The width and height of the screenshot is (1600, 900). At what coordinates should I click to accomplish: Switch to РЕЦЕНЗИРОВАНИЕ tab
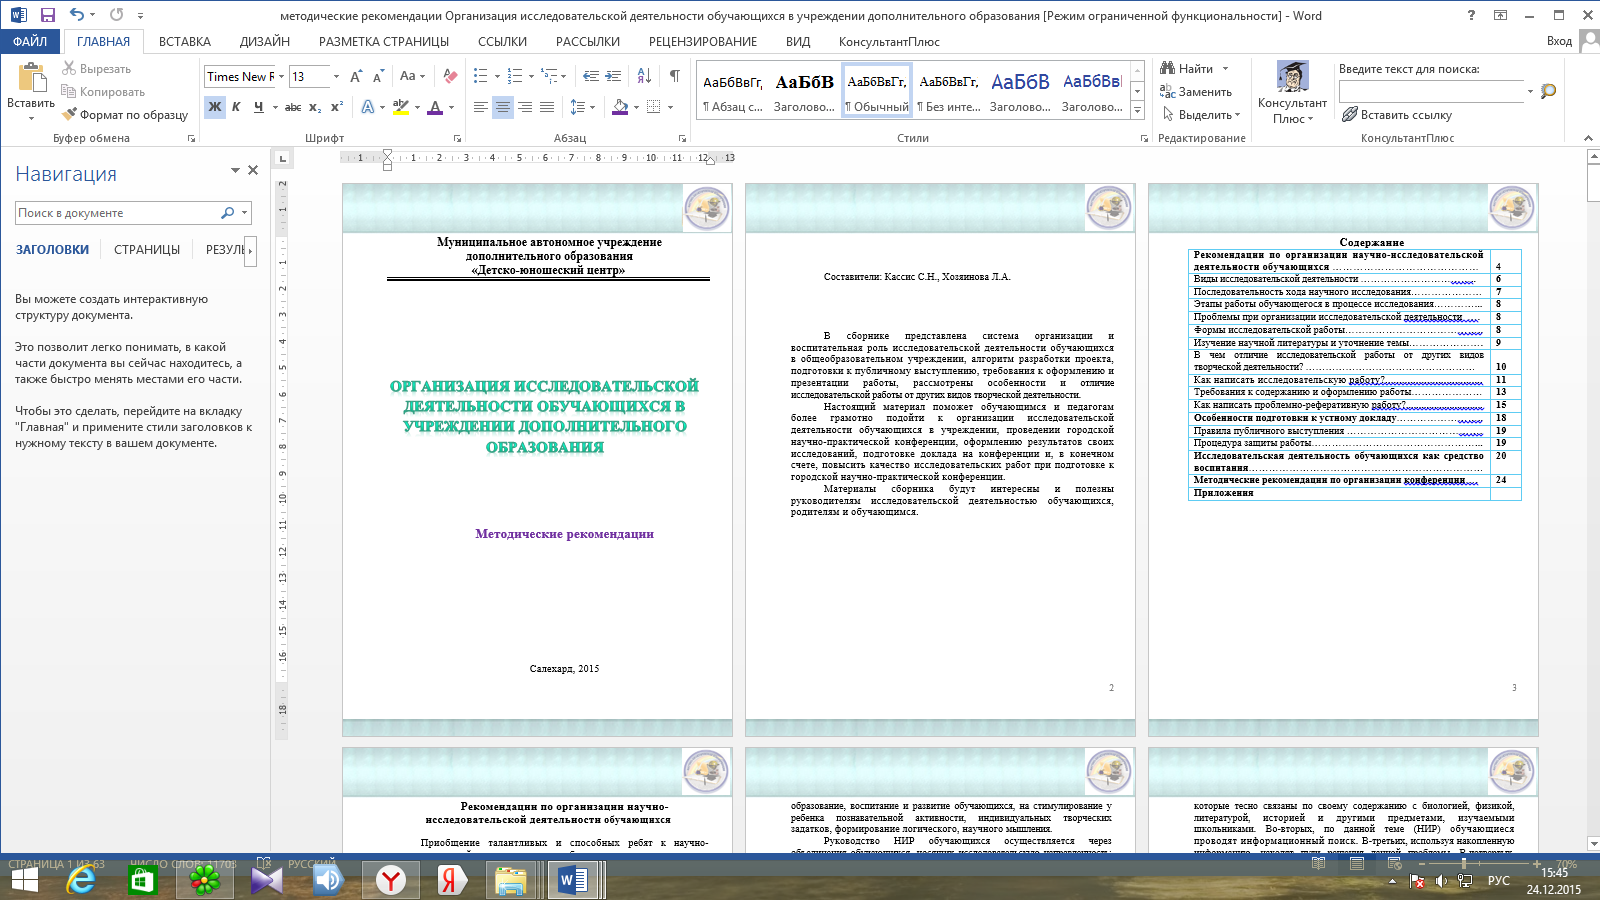(703, 42)
